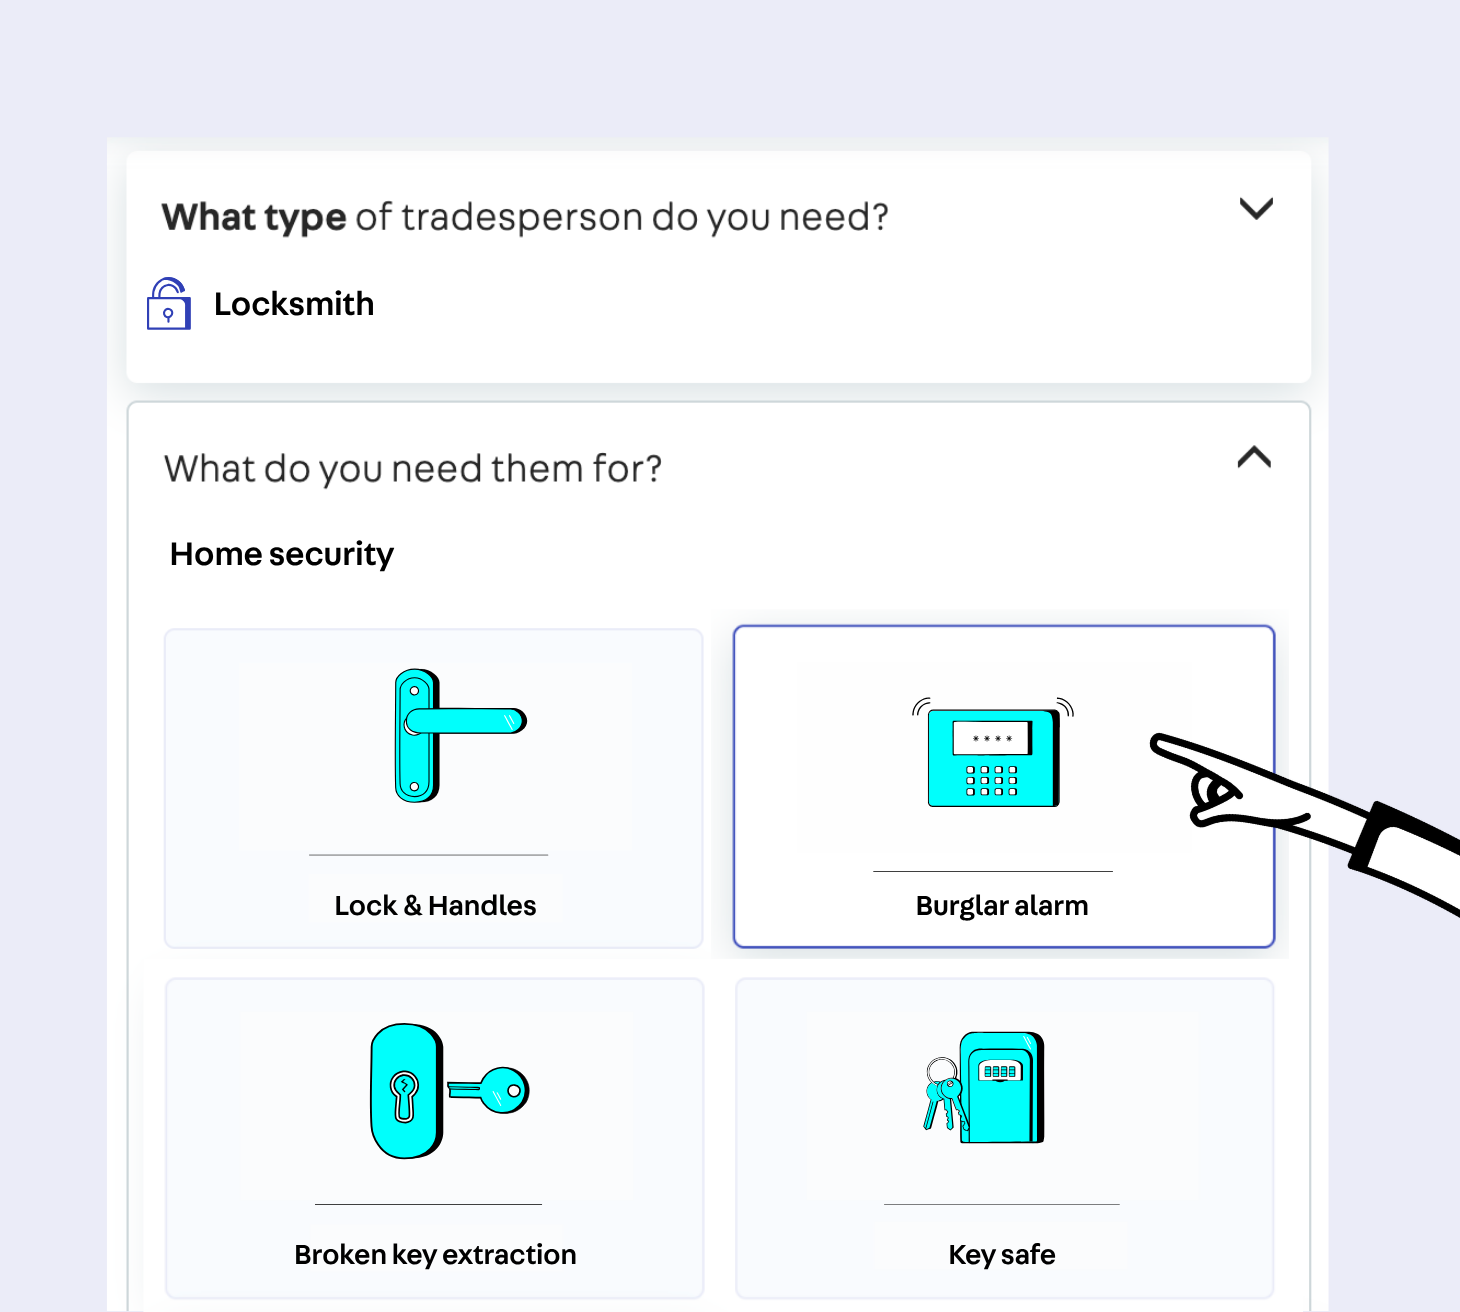
Task: Select the 'Key safe' label
Action: (x=1002, y=1255)
